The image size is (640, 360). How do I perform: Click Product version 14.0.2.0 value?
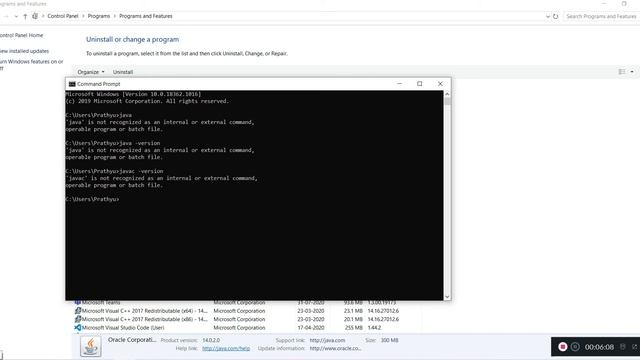pyautogui.click(x=211, y=340)
